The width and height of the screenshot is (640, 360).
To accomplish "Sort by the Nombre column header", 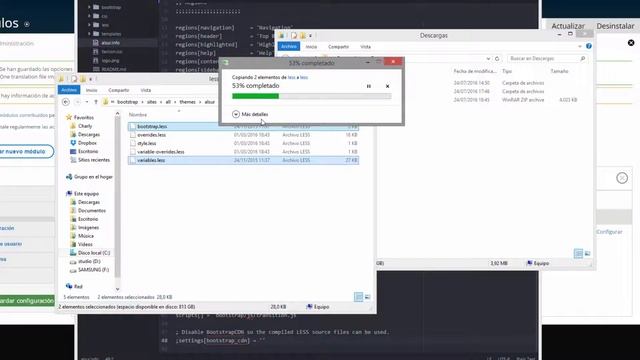I will click(x=138, y=115).
